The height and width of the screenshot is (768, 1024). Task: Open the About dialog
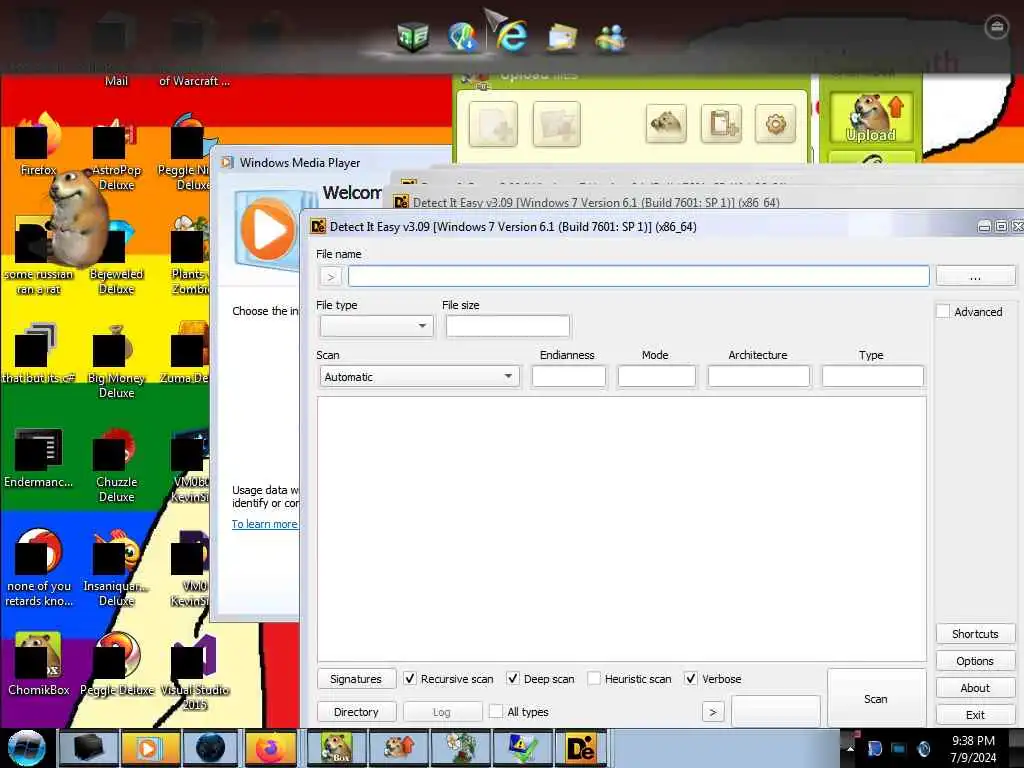point(975,688)
